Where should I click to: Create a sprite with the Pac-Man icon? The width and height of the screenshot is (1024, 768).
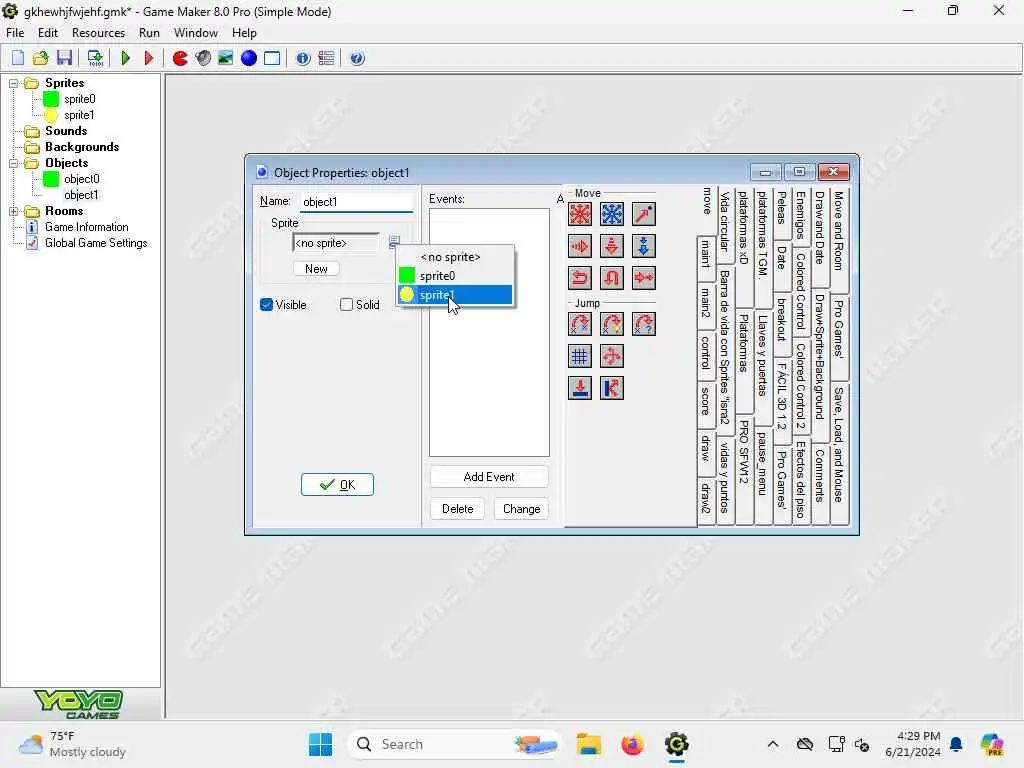click(x=180, y=58)
